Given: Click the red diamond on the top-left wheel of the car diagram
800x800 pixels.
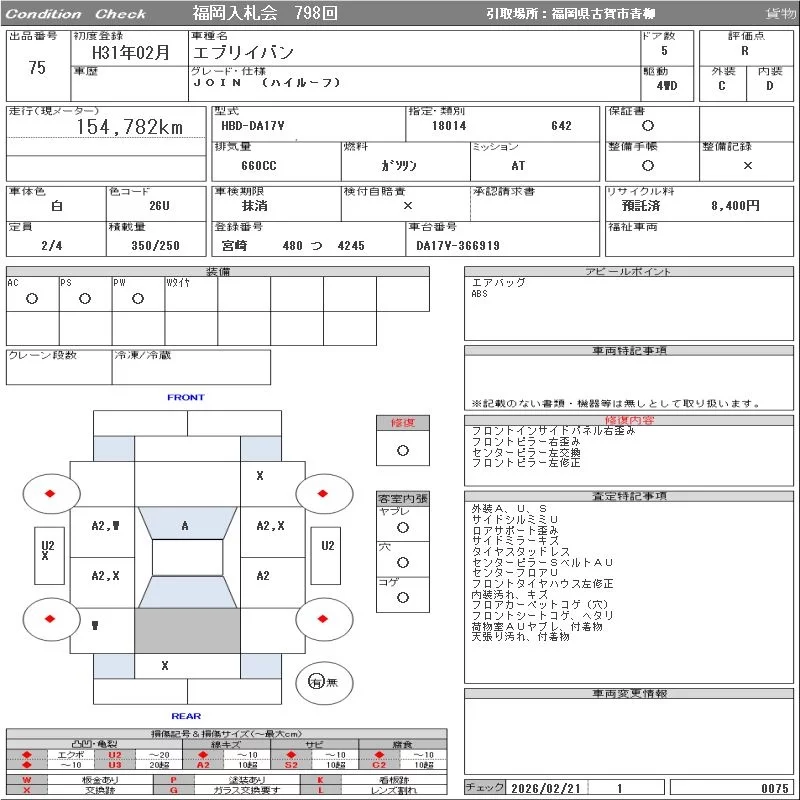Looking at the screenshot, I should (x=50, y=494).
